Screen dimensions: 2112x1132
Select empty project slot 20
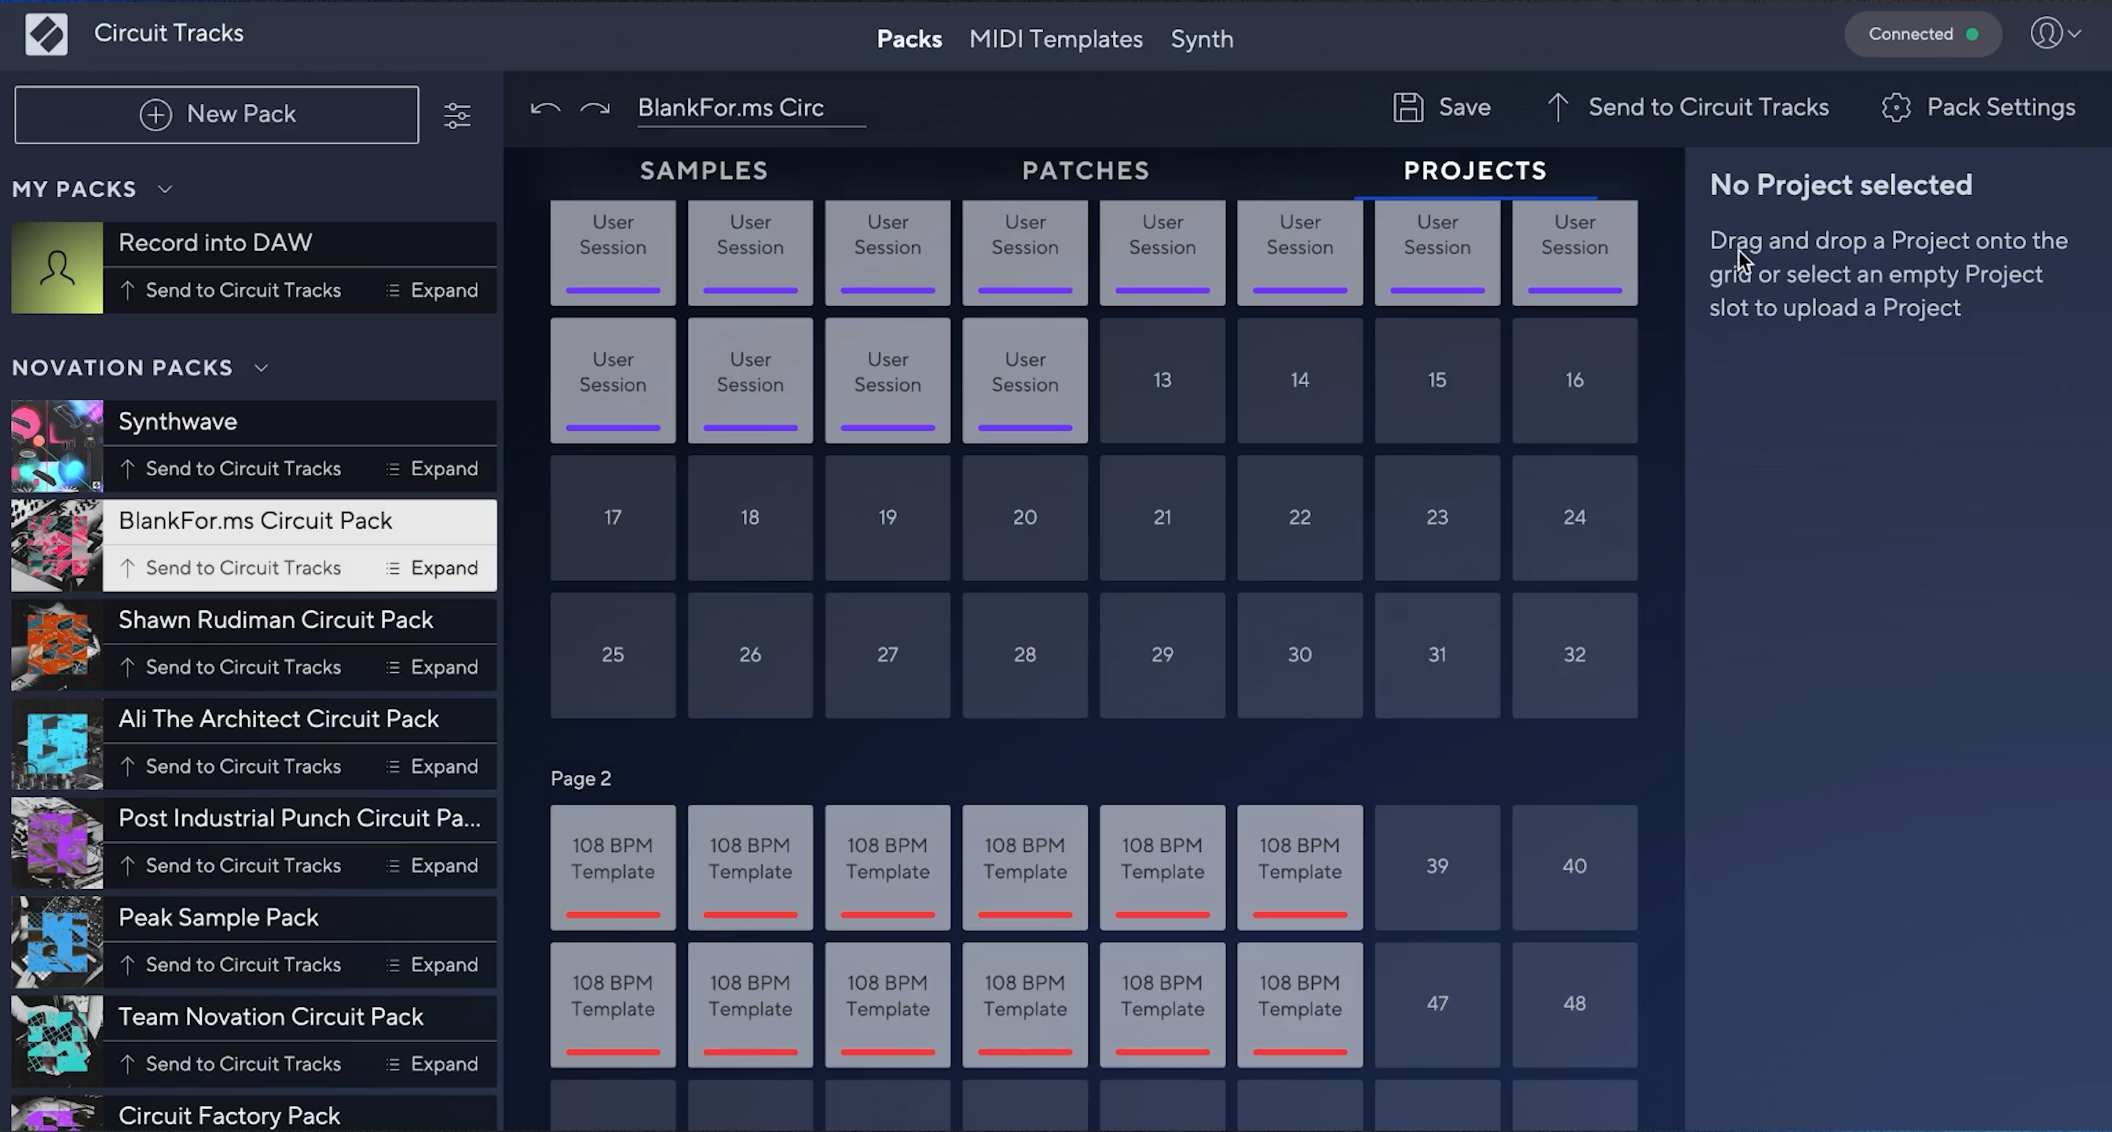click(x=1025, y=517)
